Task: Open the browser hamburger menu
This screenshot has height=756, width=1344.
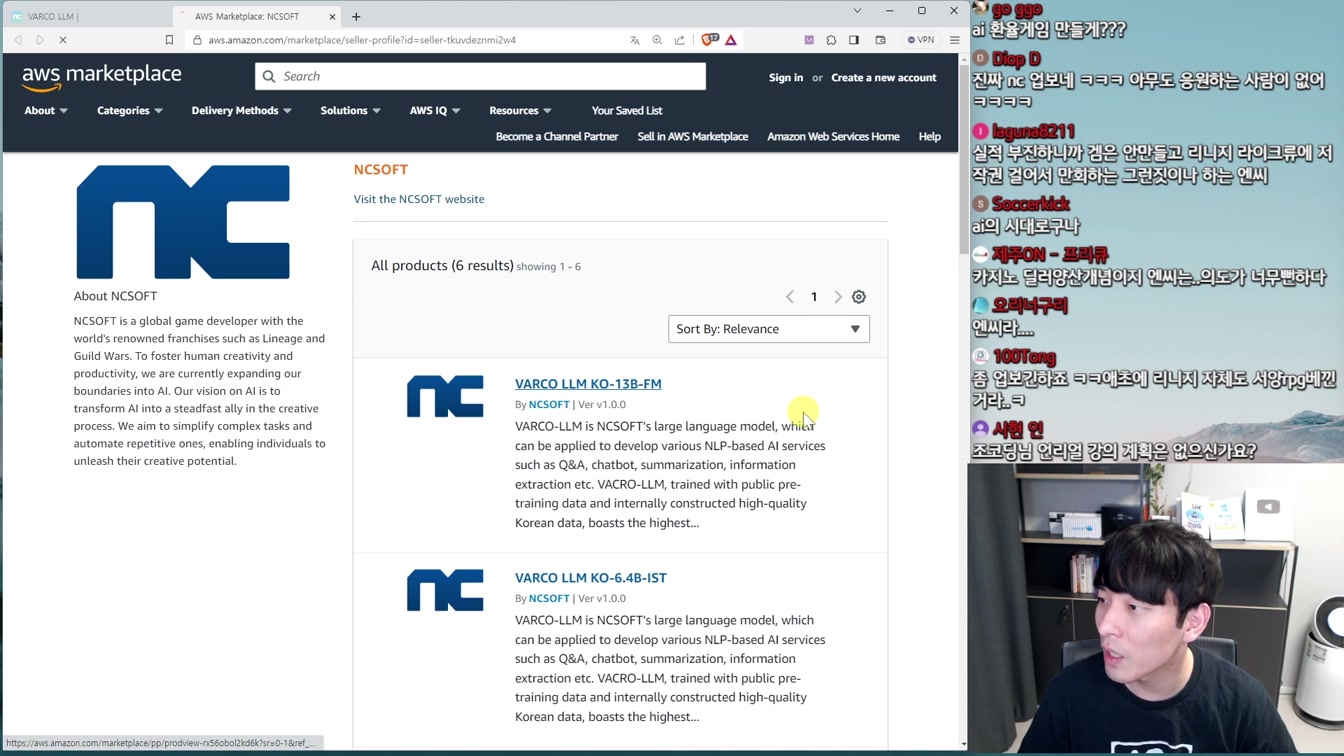Action: tap(954, 40)
